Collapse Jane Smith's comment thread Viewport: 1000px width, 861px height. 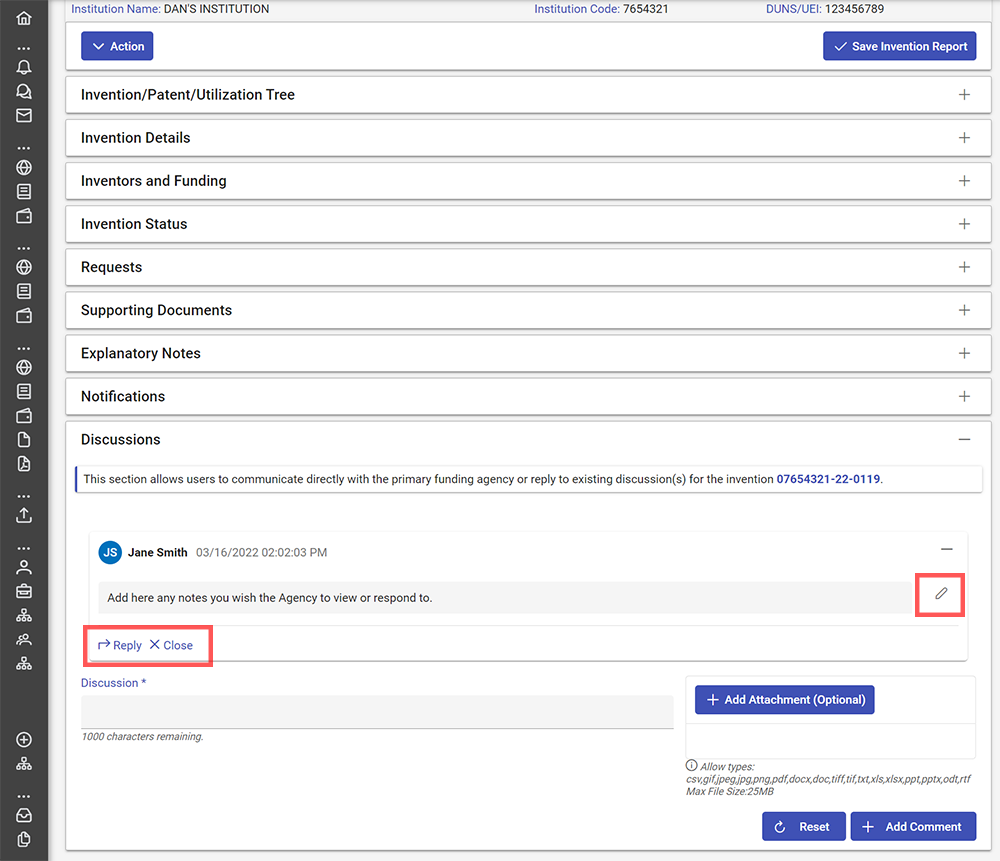pos(946,549)
